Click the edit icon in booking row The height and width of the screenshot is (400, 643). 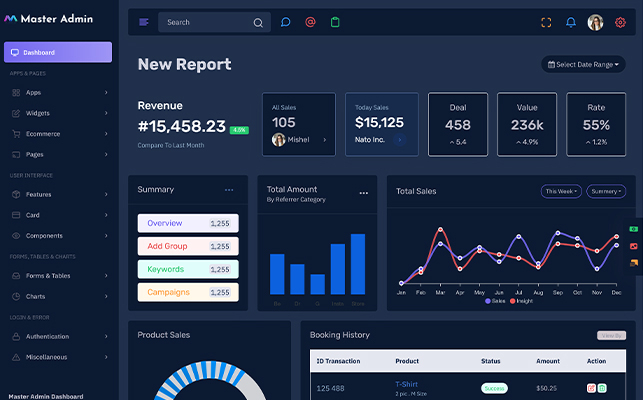591,388
